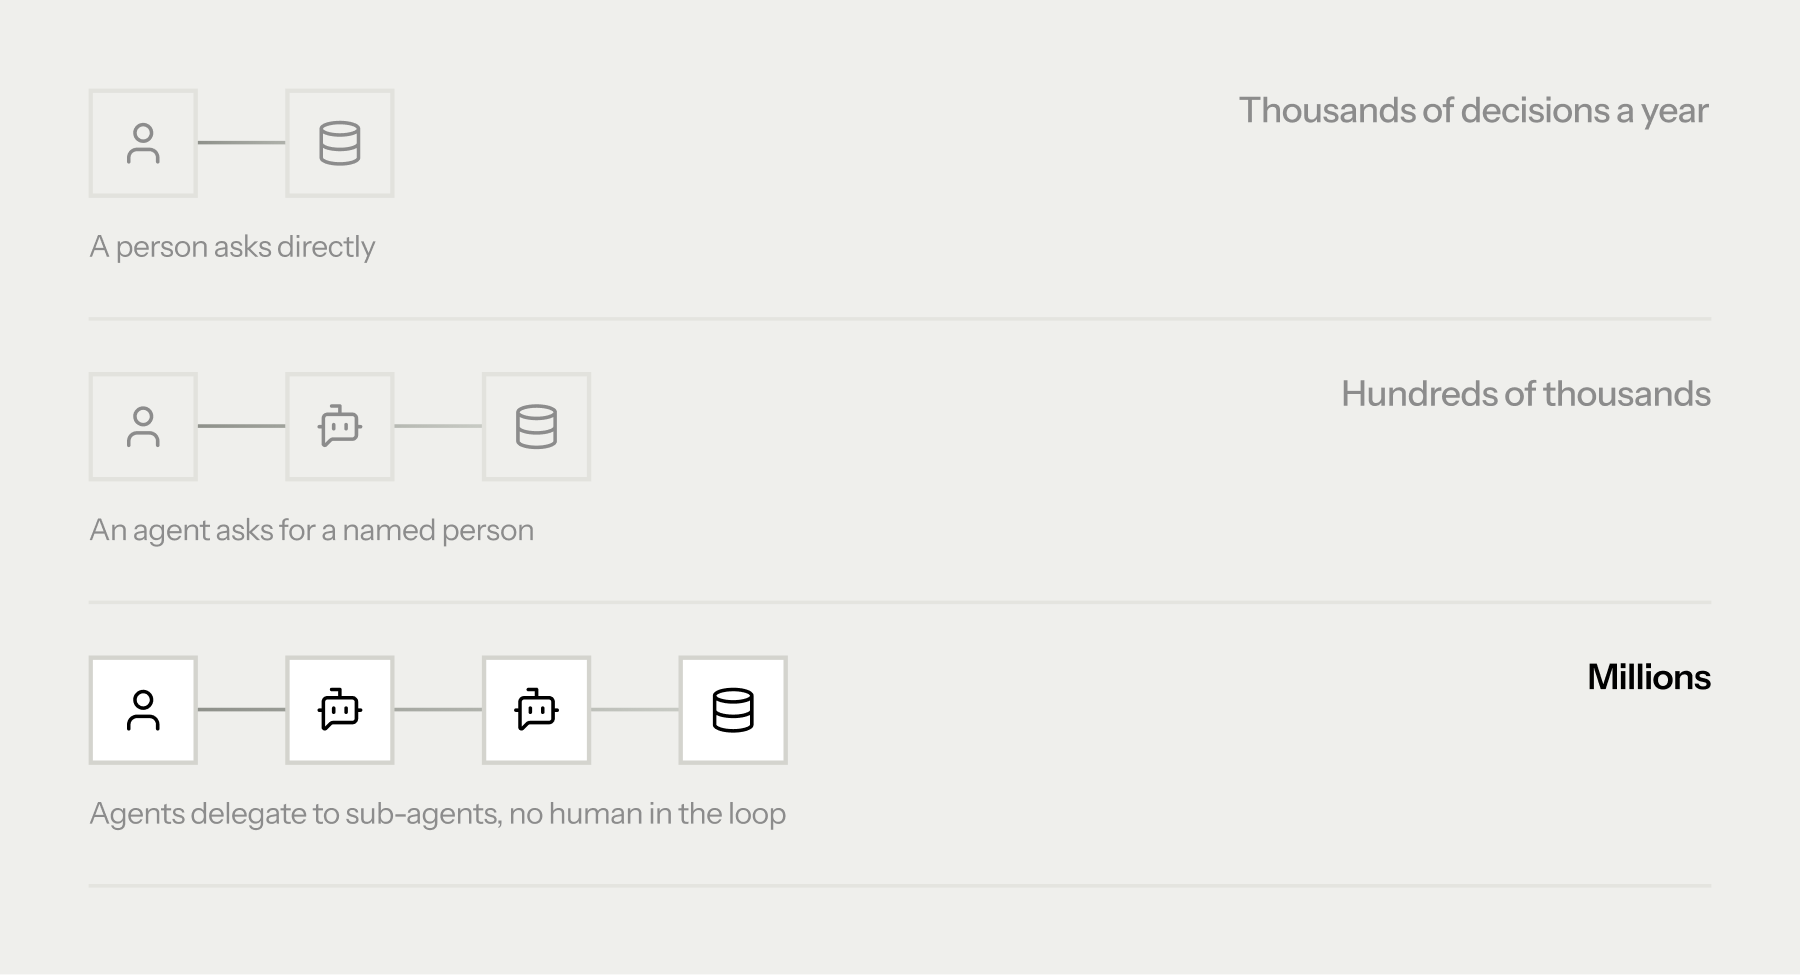Select the 'An agent asks for a named person' caption
The width and height of the screenshot is (1800, 975).
[312, 530]
